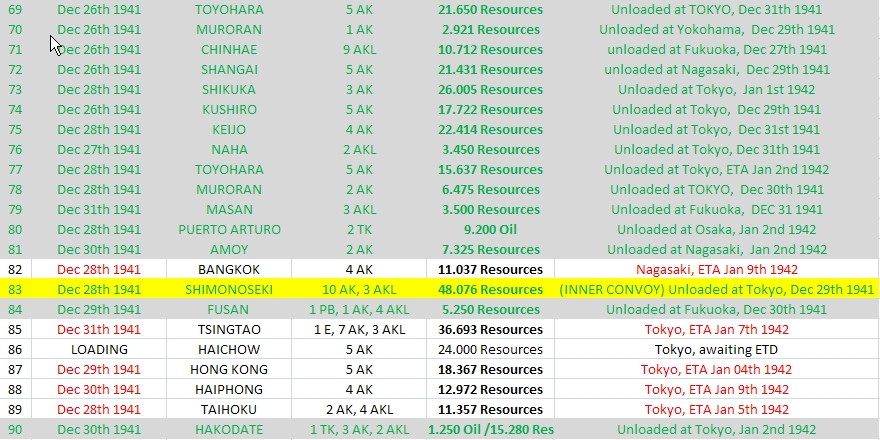Screen dimensions: 880x440
Task: Click the HONG KONG port cell
Action: pyautogui.click(x=229, y=370)
